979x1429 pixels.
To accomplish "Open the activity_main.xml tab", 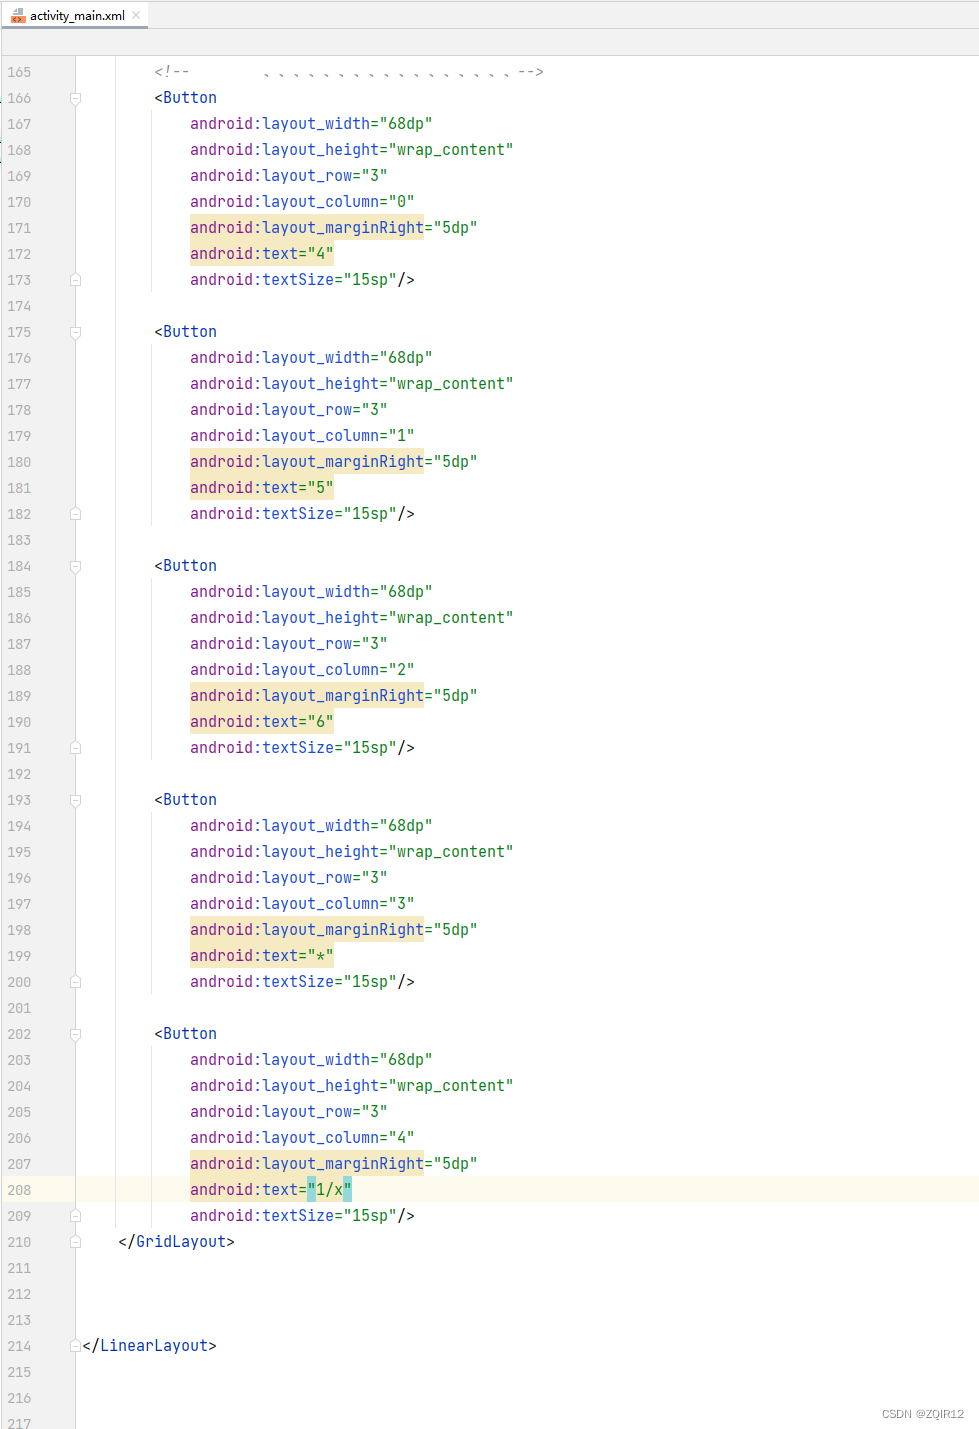I will [x=77, y=15].
